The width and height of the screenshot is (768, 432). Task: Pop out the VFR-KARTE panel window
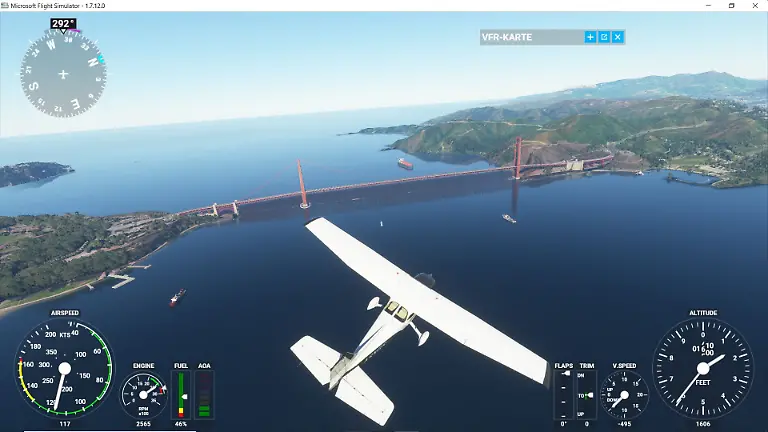pyautogui.click(x=604, y=37)
